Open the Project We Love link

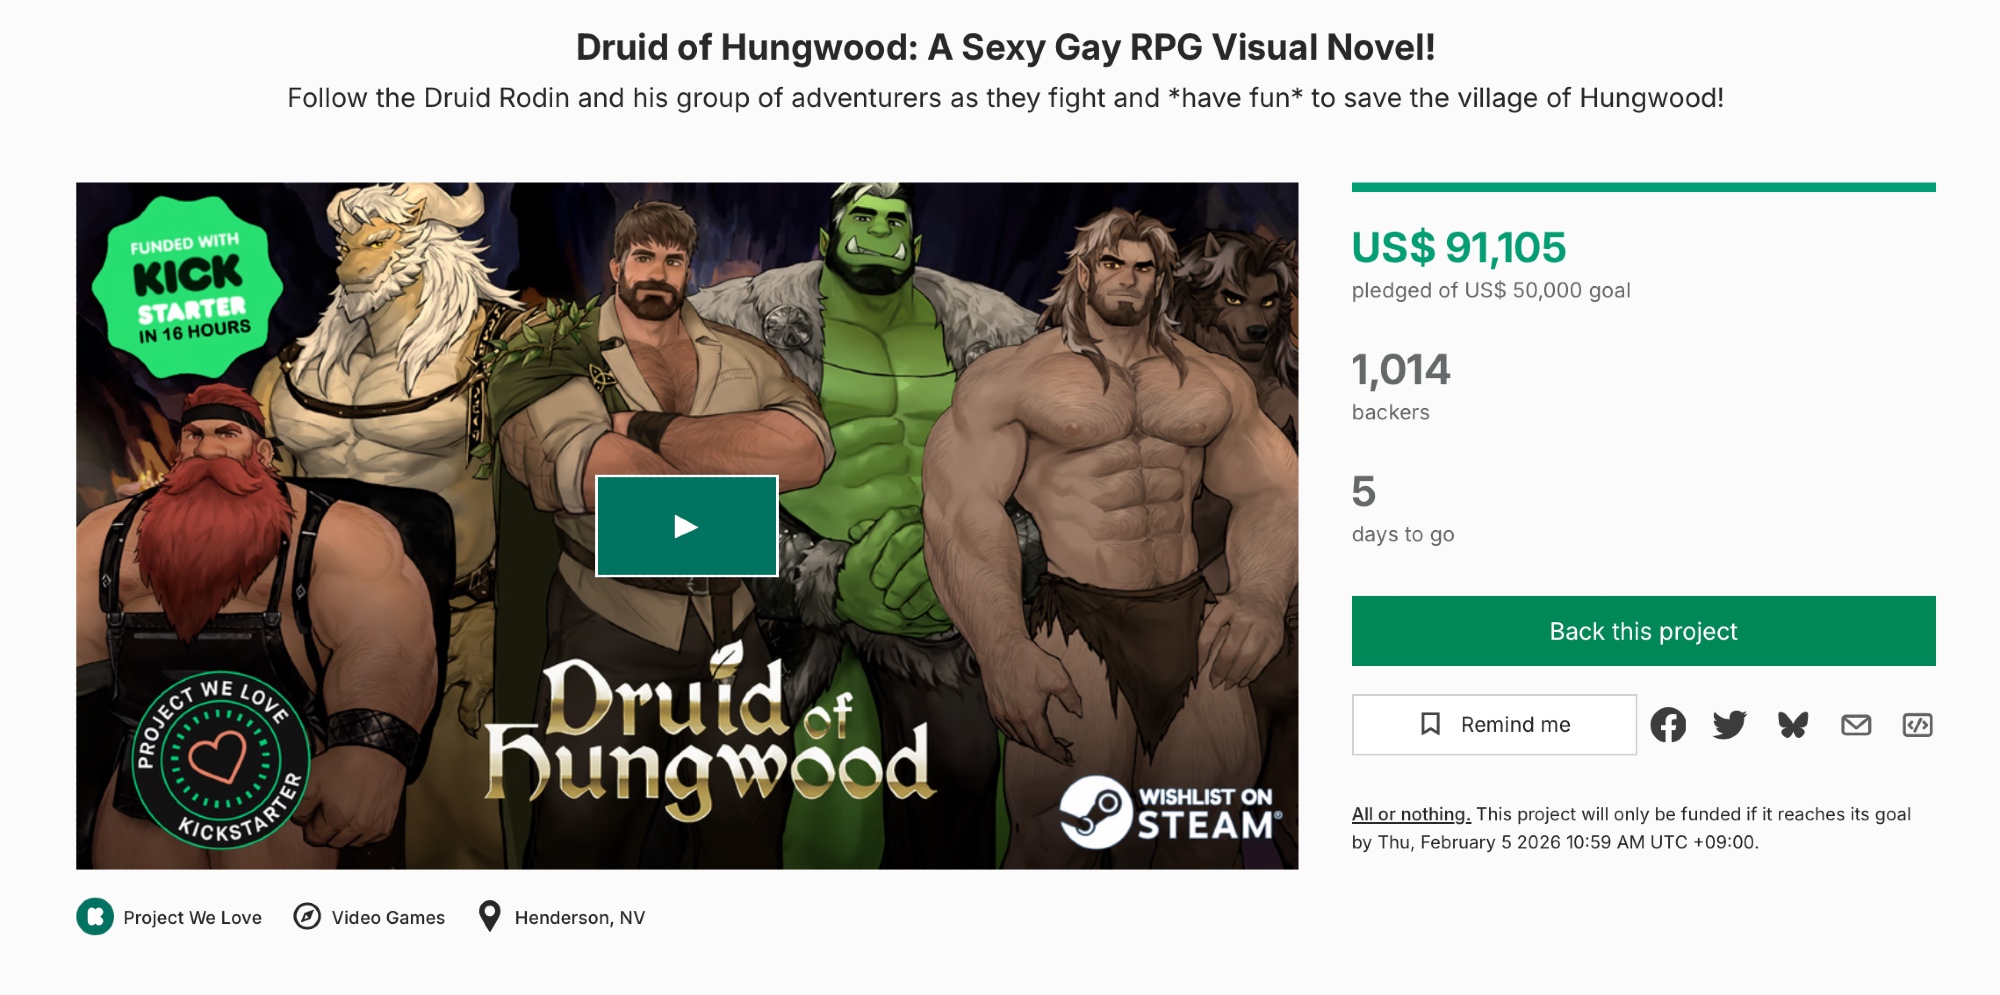[x=192, y=917]
